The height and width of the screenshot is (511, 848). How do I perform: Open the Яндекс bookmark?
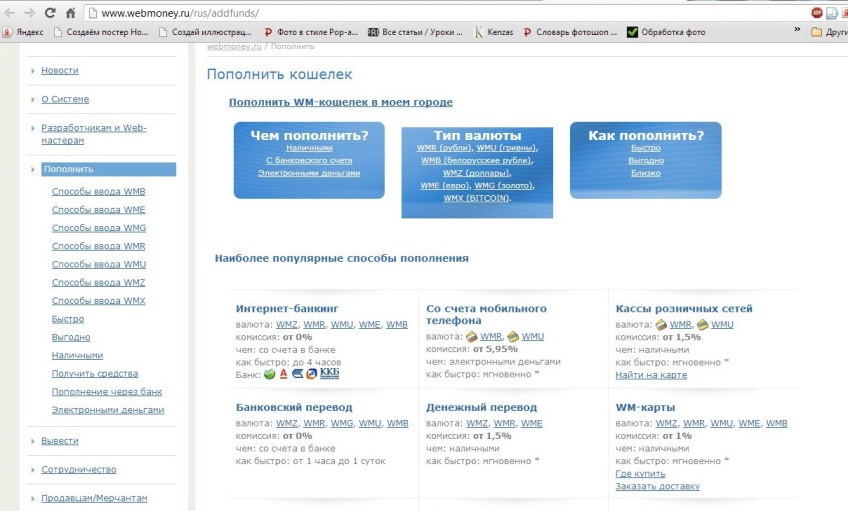[23, 32]
